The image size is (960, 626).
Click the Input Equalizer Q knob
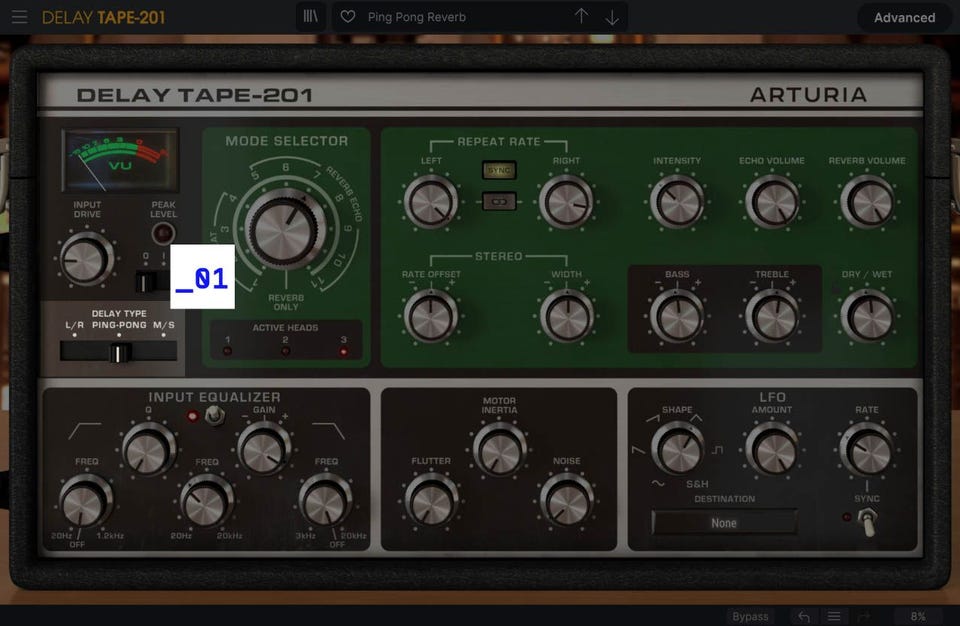(149, 449)
